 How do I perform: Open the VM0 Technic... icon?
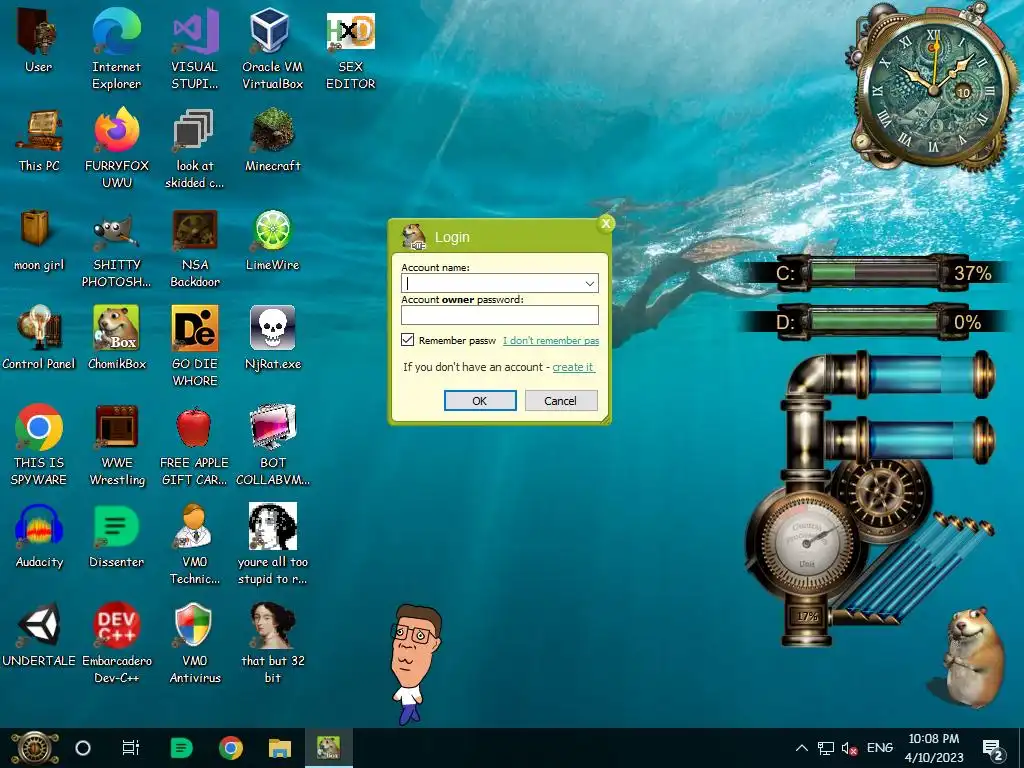tap(195, 544)
